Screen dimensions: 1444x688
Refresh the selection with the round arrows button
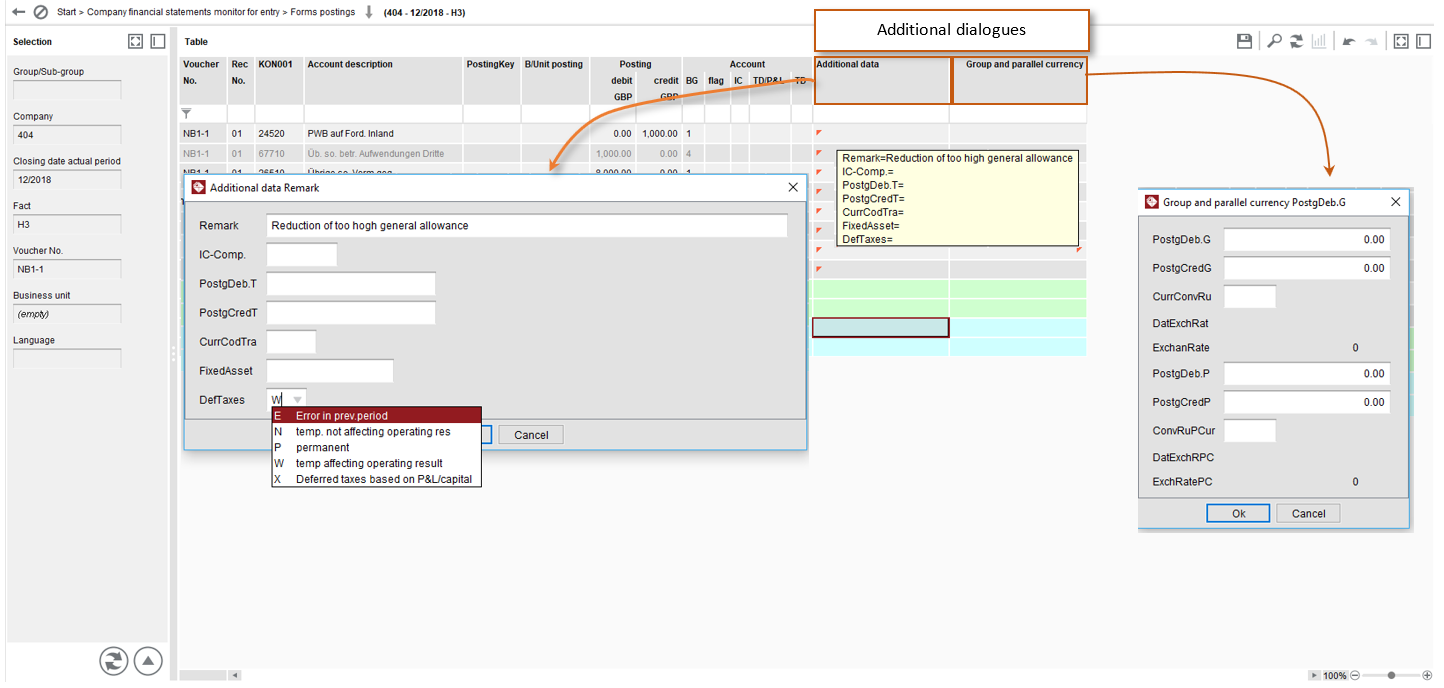[114, 661]
